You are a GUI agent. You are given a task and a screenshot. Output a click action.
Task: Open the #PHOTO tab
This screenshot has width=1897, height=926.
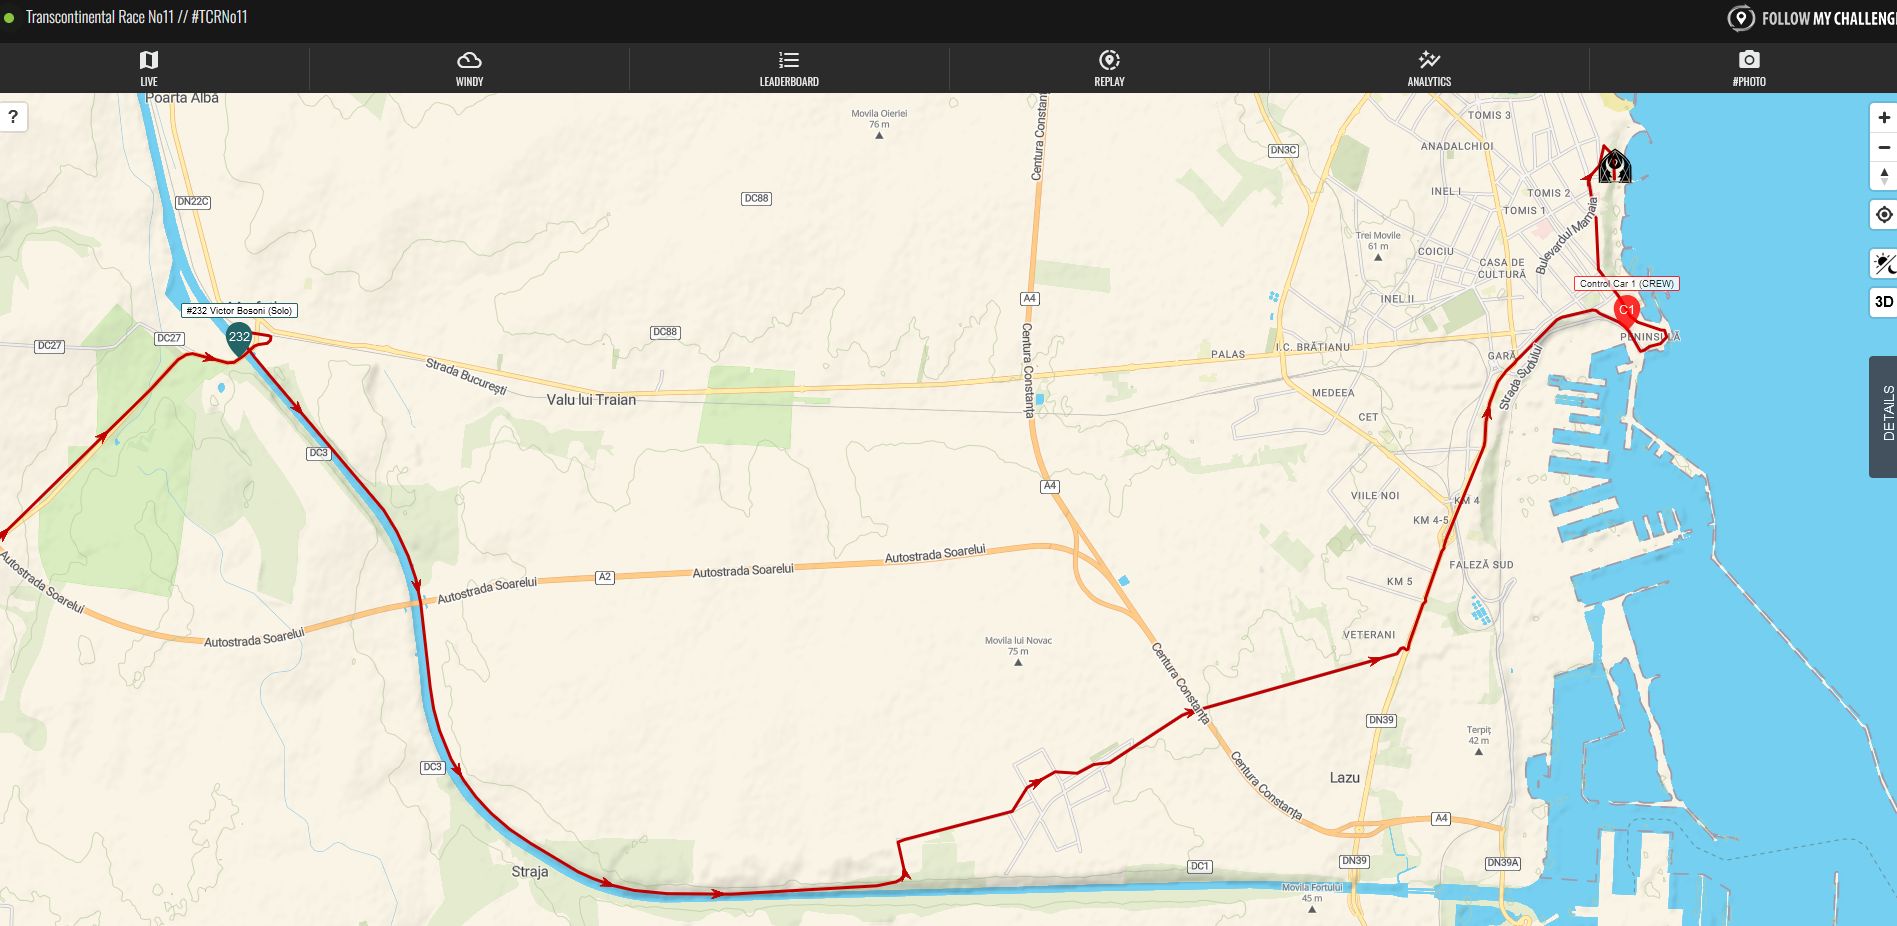tap(1748, 68)
